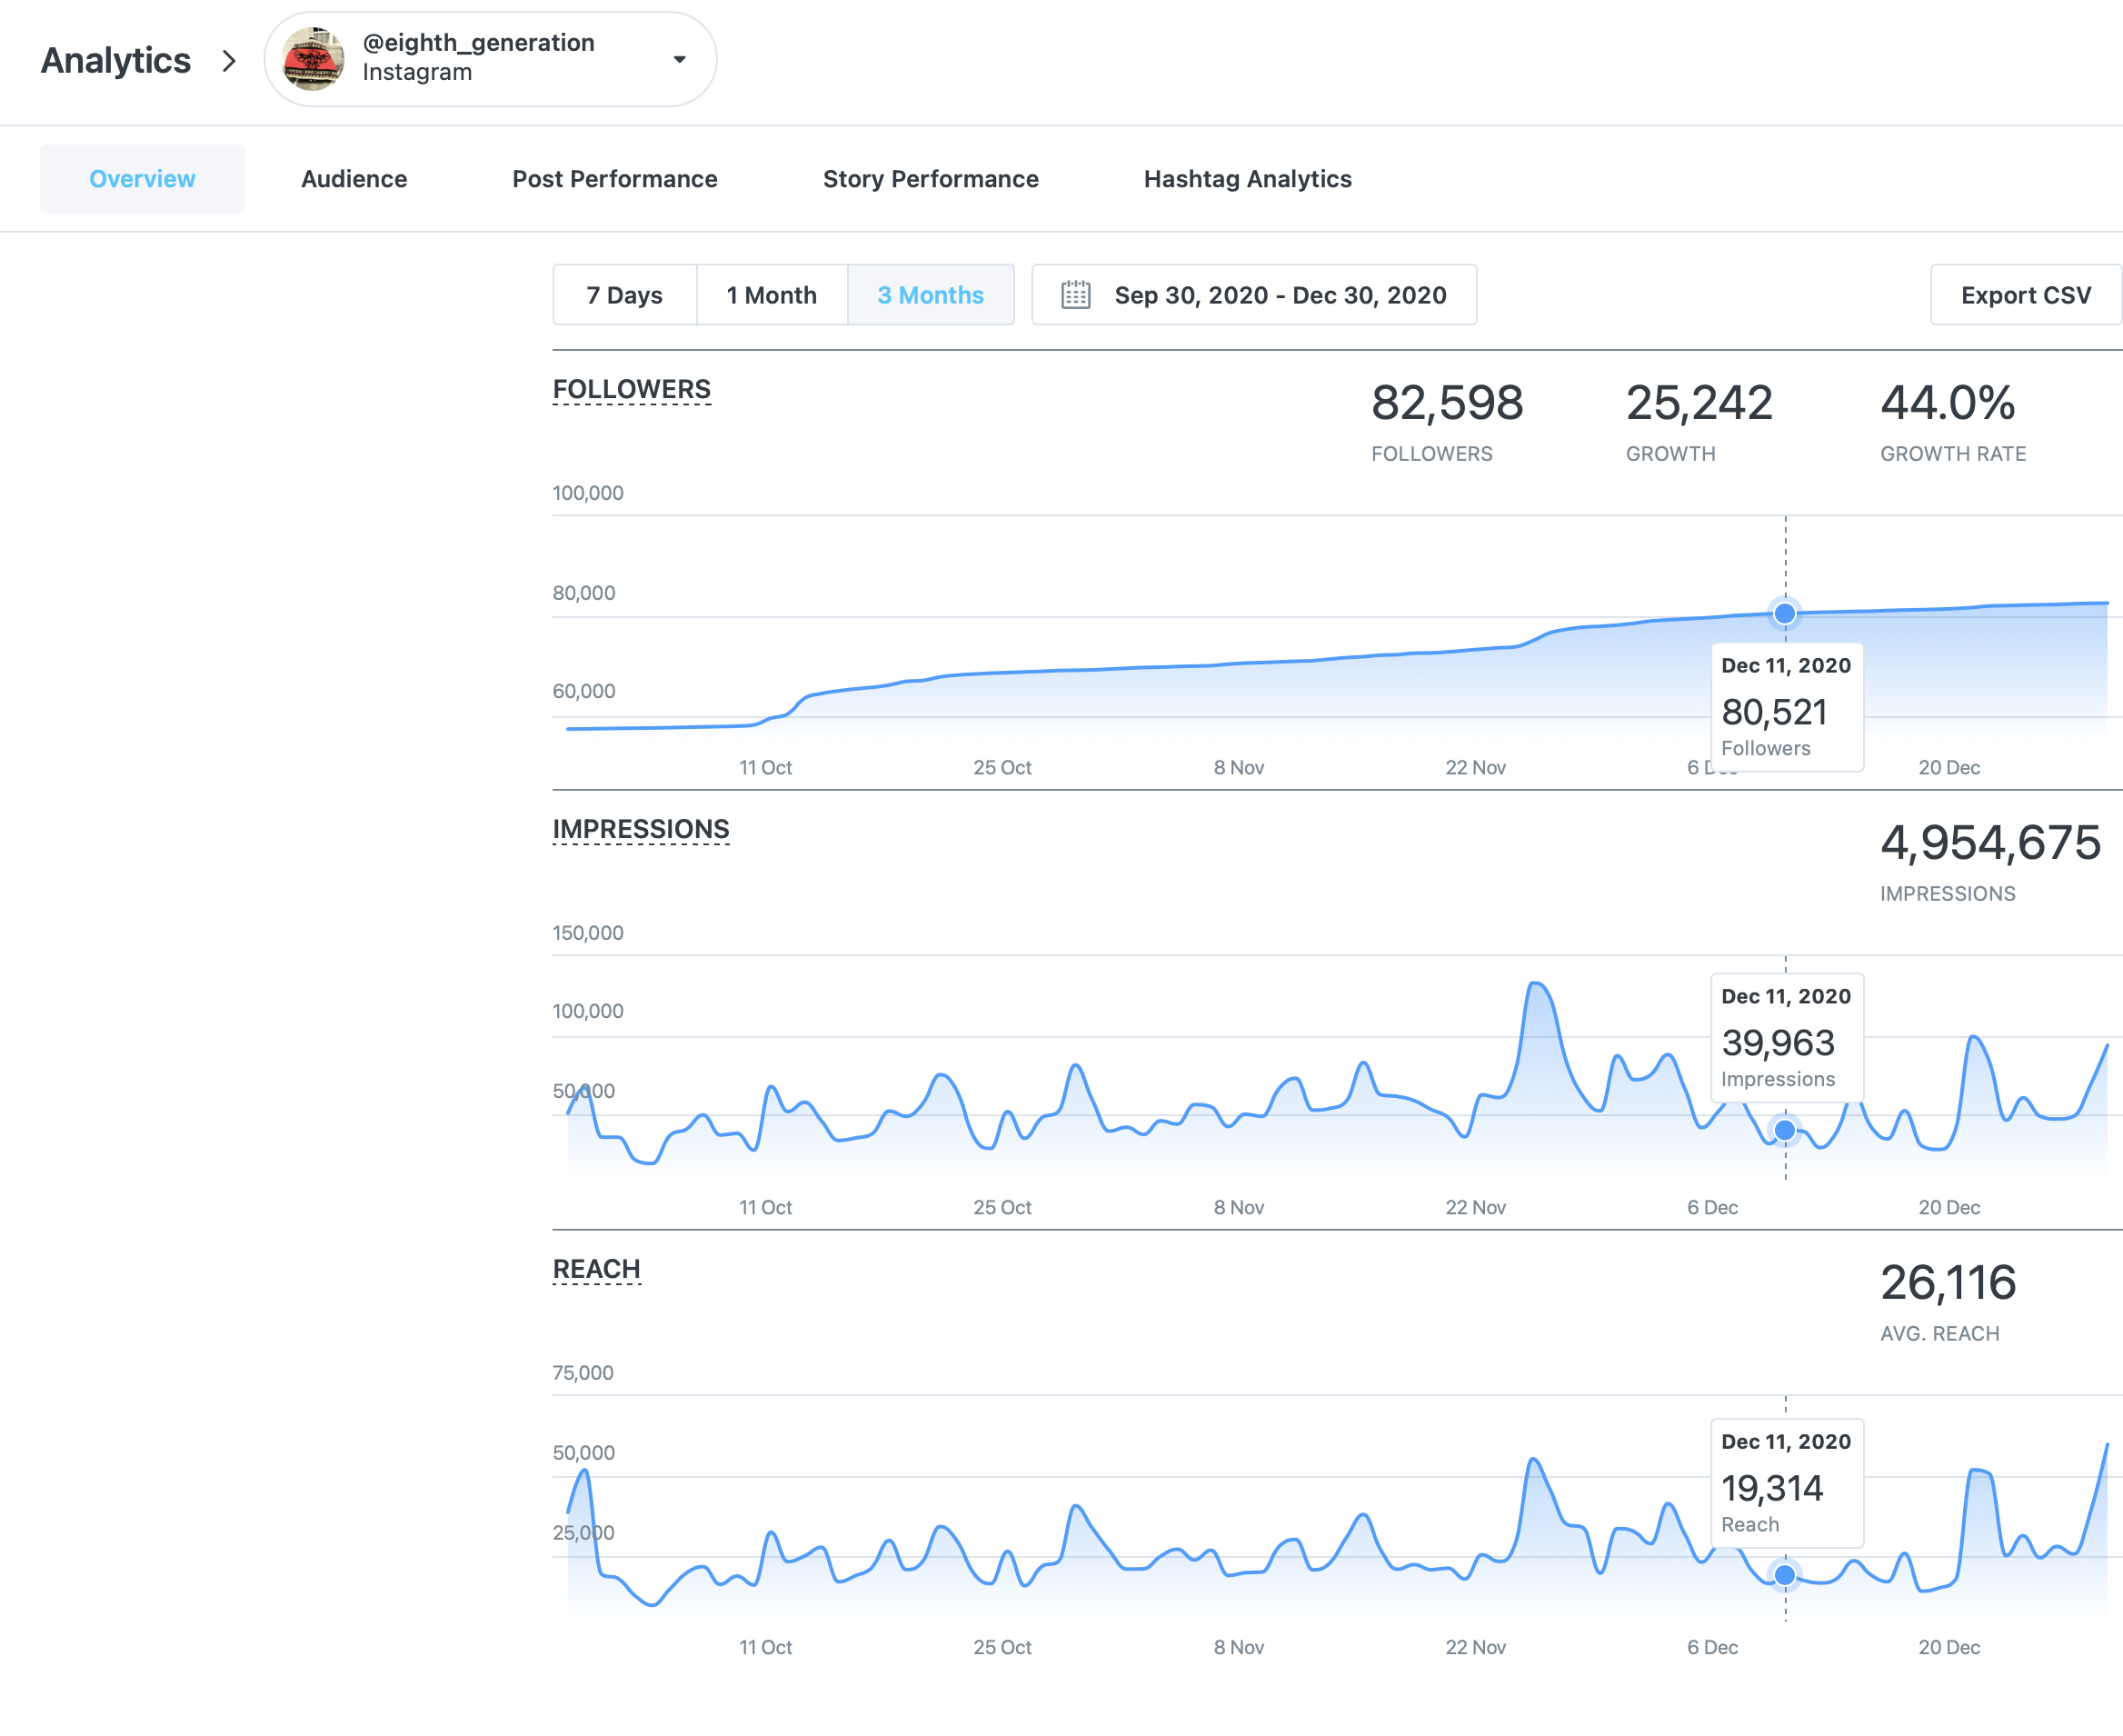Switch to the Audience tab

point(354,179)
